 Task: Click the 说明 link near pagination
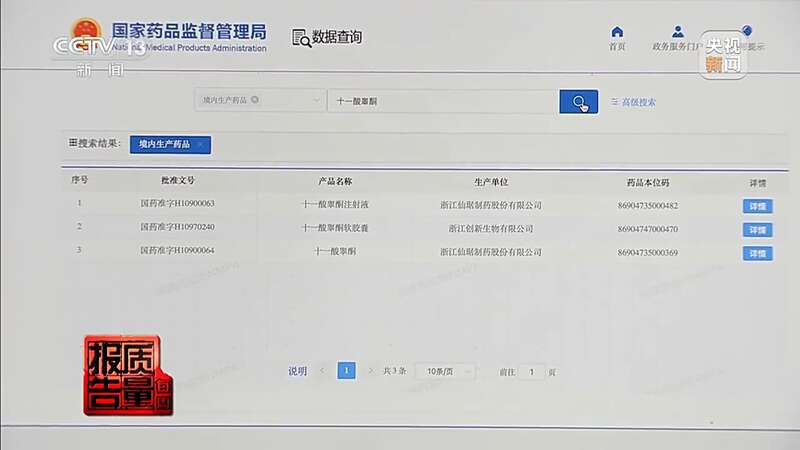(x=297, y=371)
